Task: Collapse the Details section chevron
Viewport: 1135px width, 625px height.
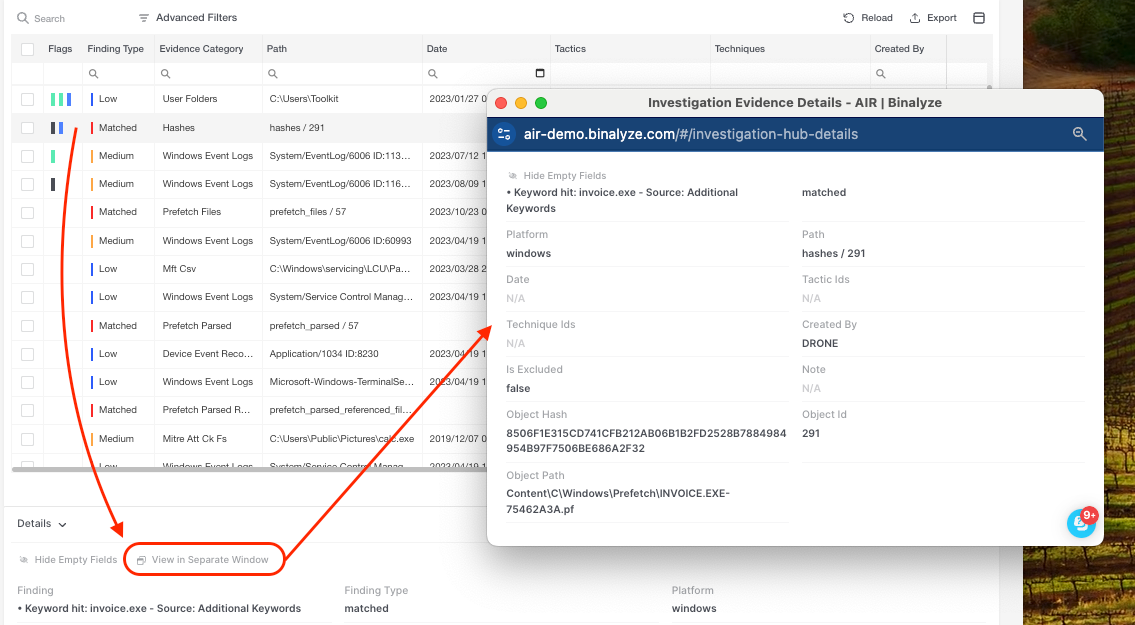Action: coord(62,524)
